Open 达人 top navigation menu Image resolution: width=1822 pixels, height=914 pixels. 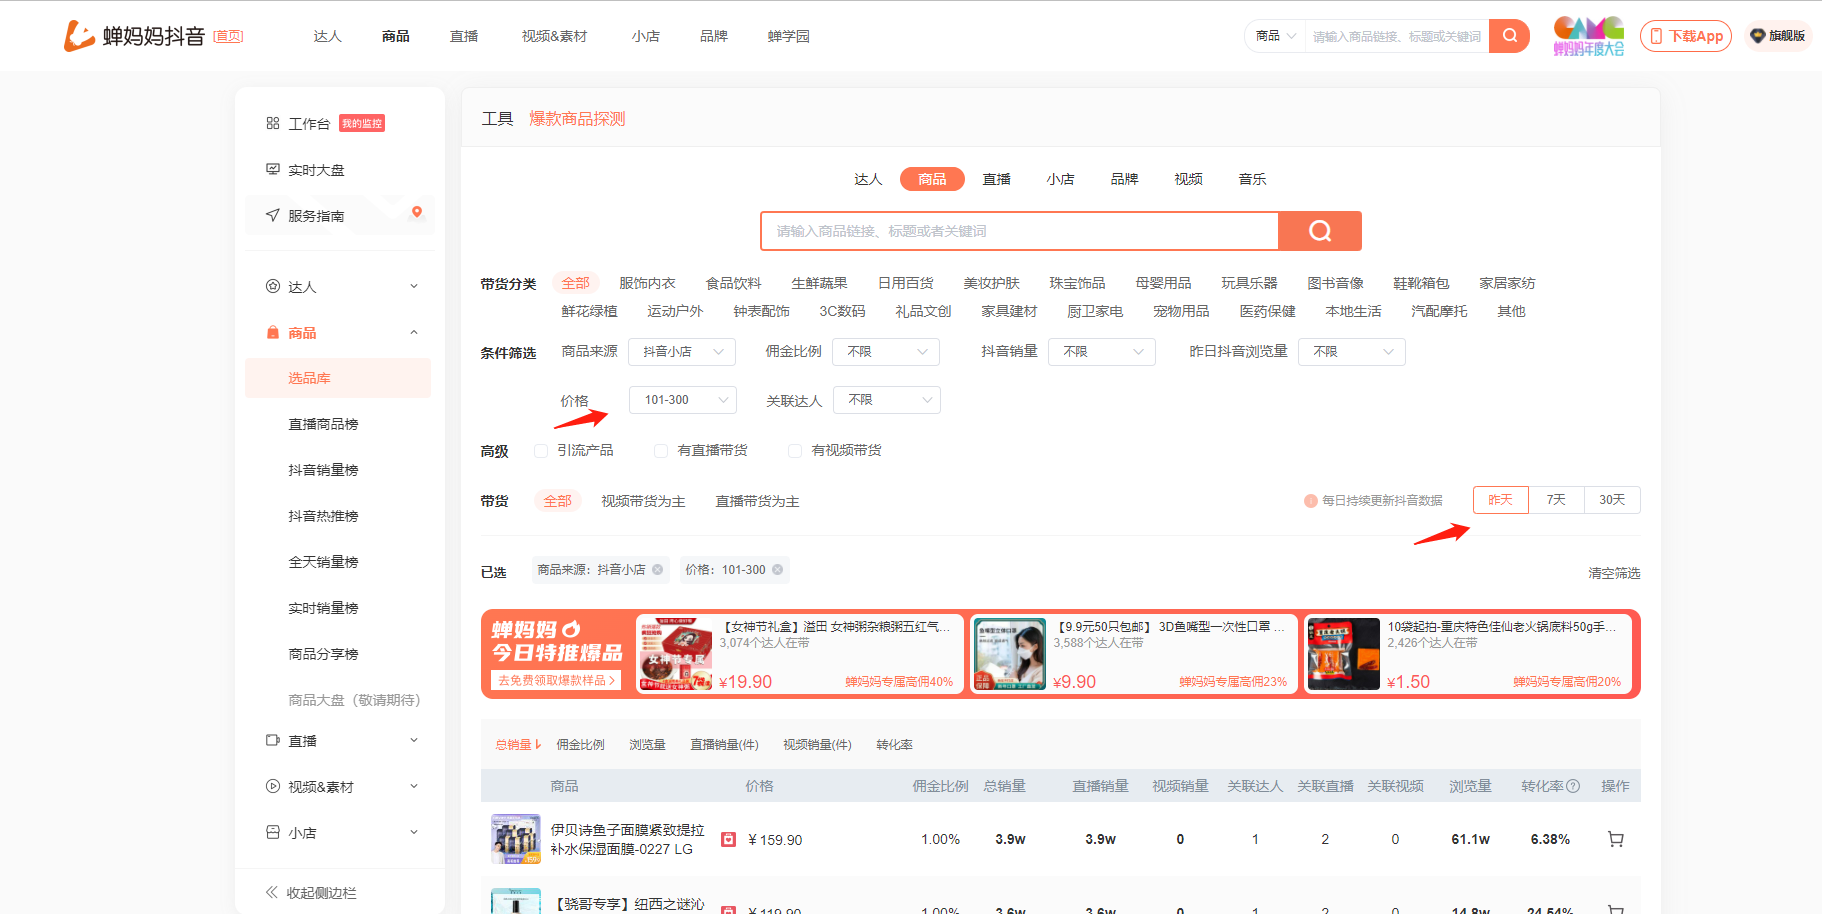click(328, 36)
